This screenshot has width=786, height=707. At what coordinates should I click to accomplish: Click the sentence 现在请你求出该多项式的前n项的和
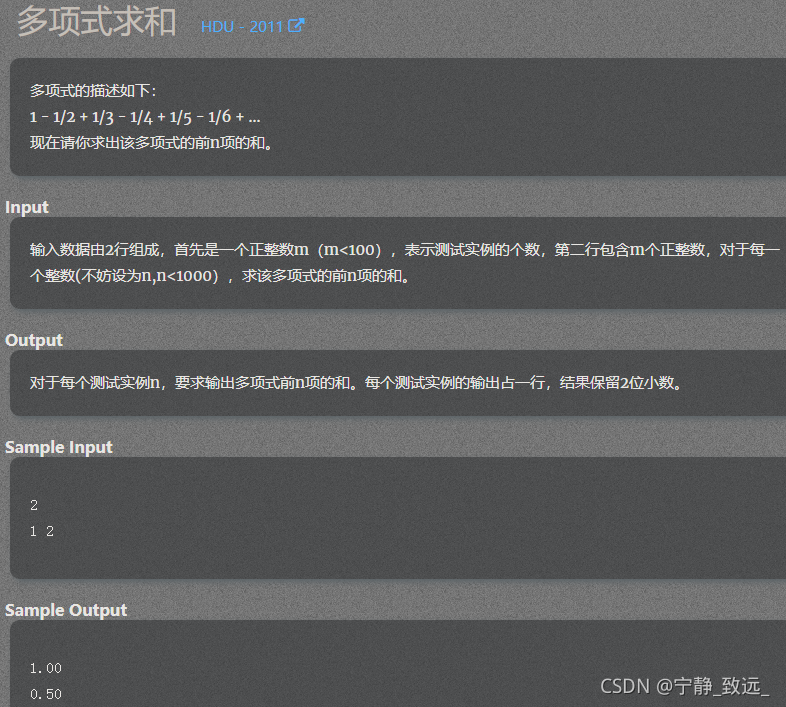coord(151,143)
